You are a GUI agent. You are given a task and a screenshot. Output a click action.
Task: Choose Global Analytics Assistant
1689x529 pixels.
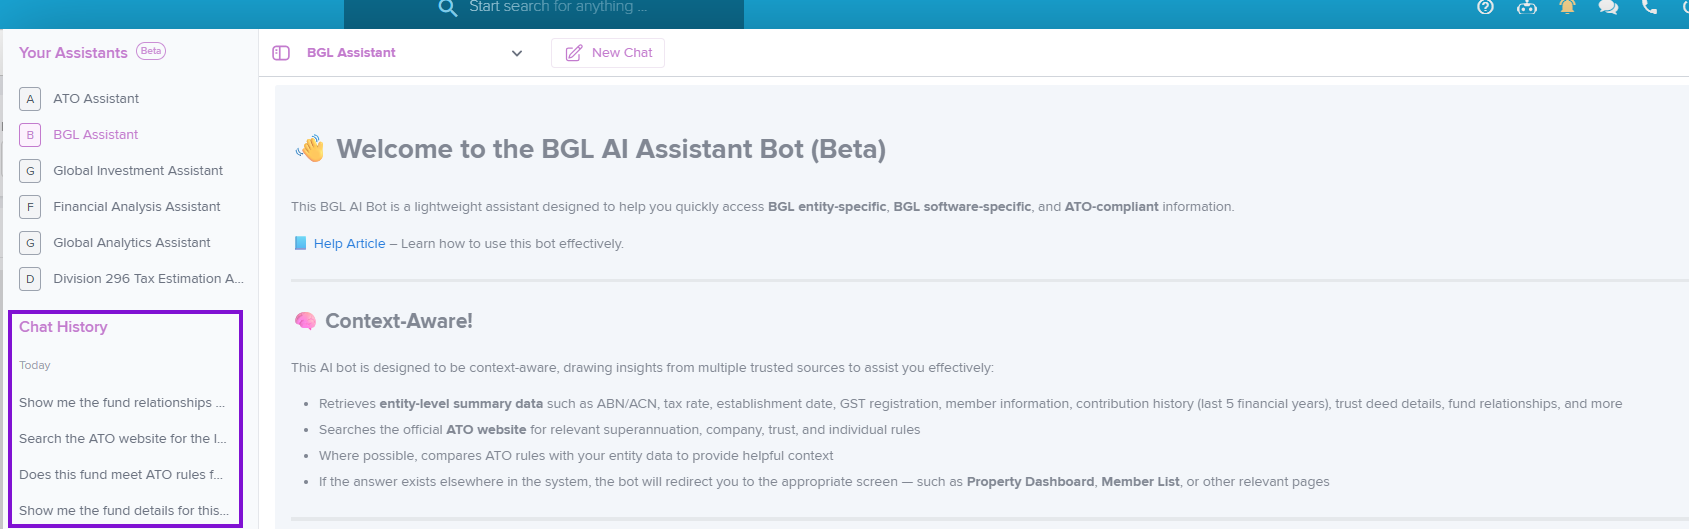tap(130, 242)
